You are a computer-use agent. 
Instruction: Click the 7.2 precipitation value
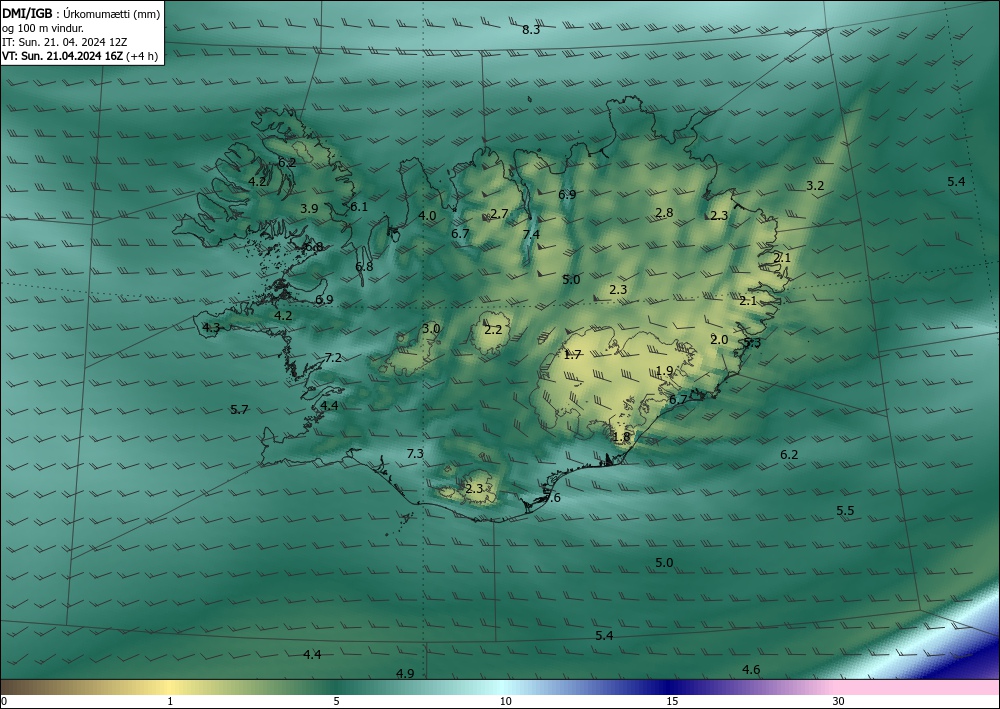click(333, 358)
